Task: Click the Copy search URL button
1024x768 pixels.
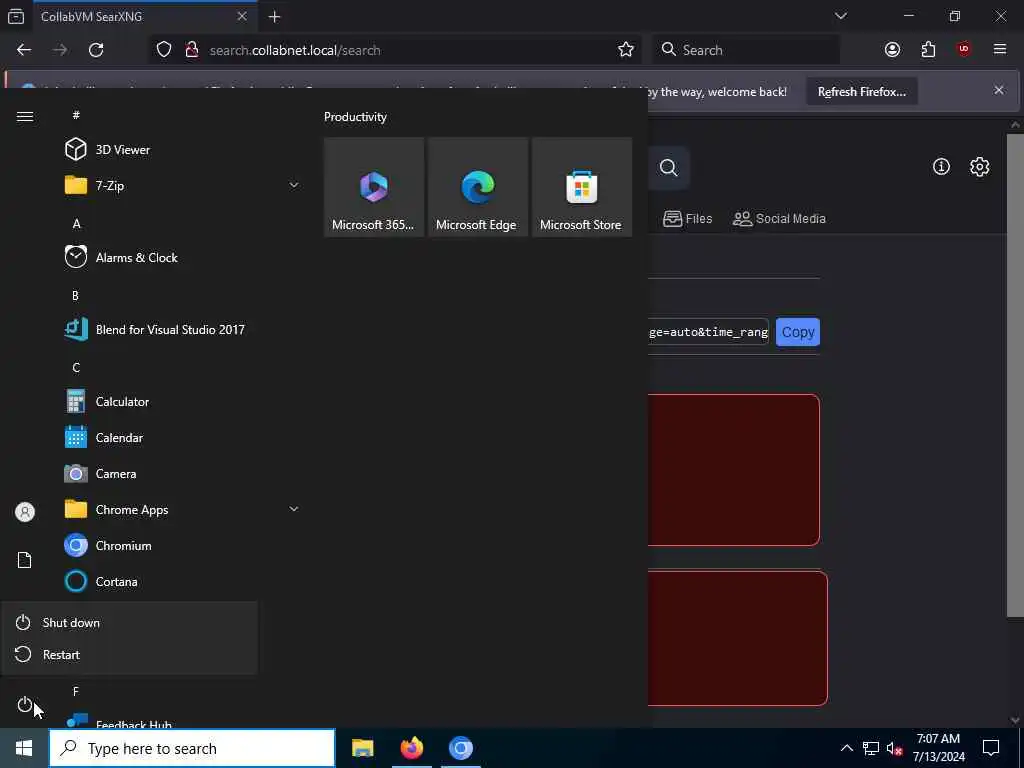Action: coord(797,332)
